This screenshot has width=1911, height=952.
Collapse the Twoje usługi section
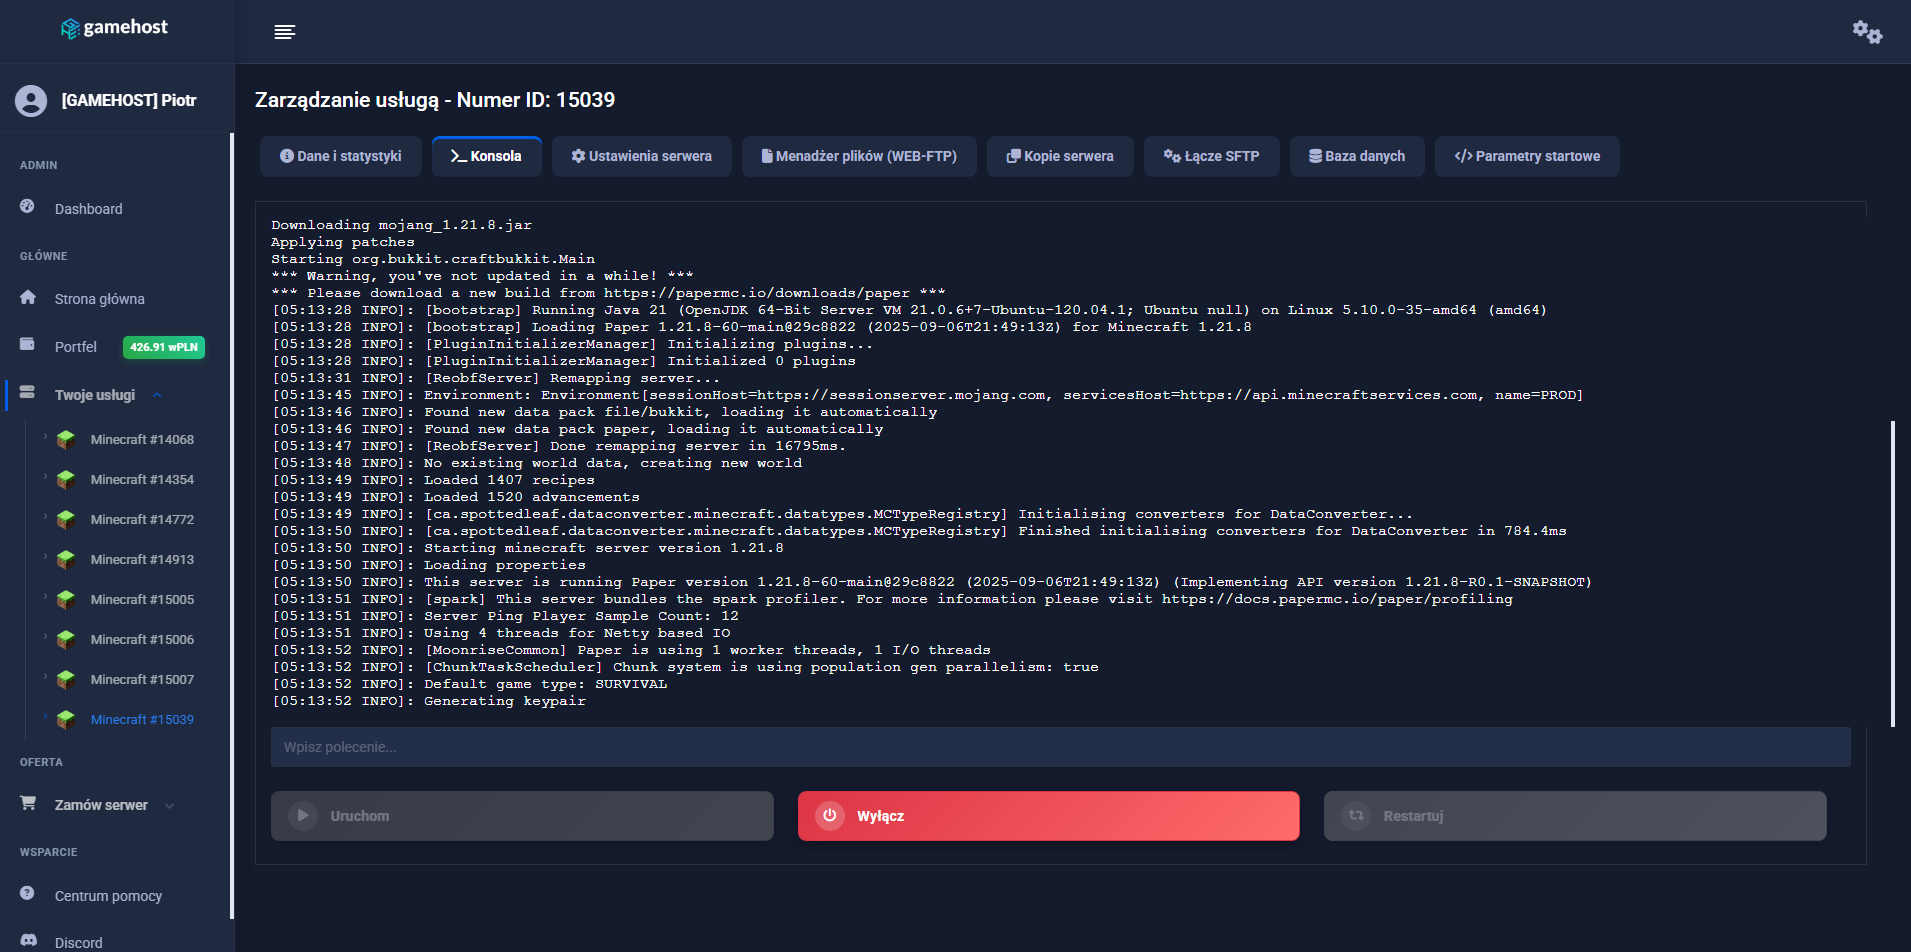pos(157,395)
